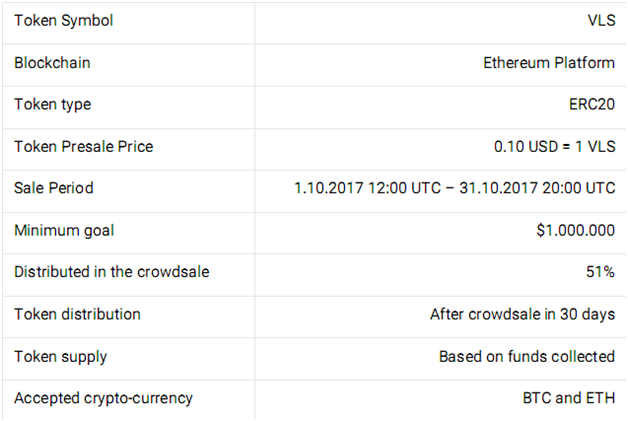Select the ERC20 value cell

tap(591, 104)
